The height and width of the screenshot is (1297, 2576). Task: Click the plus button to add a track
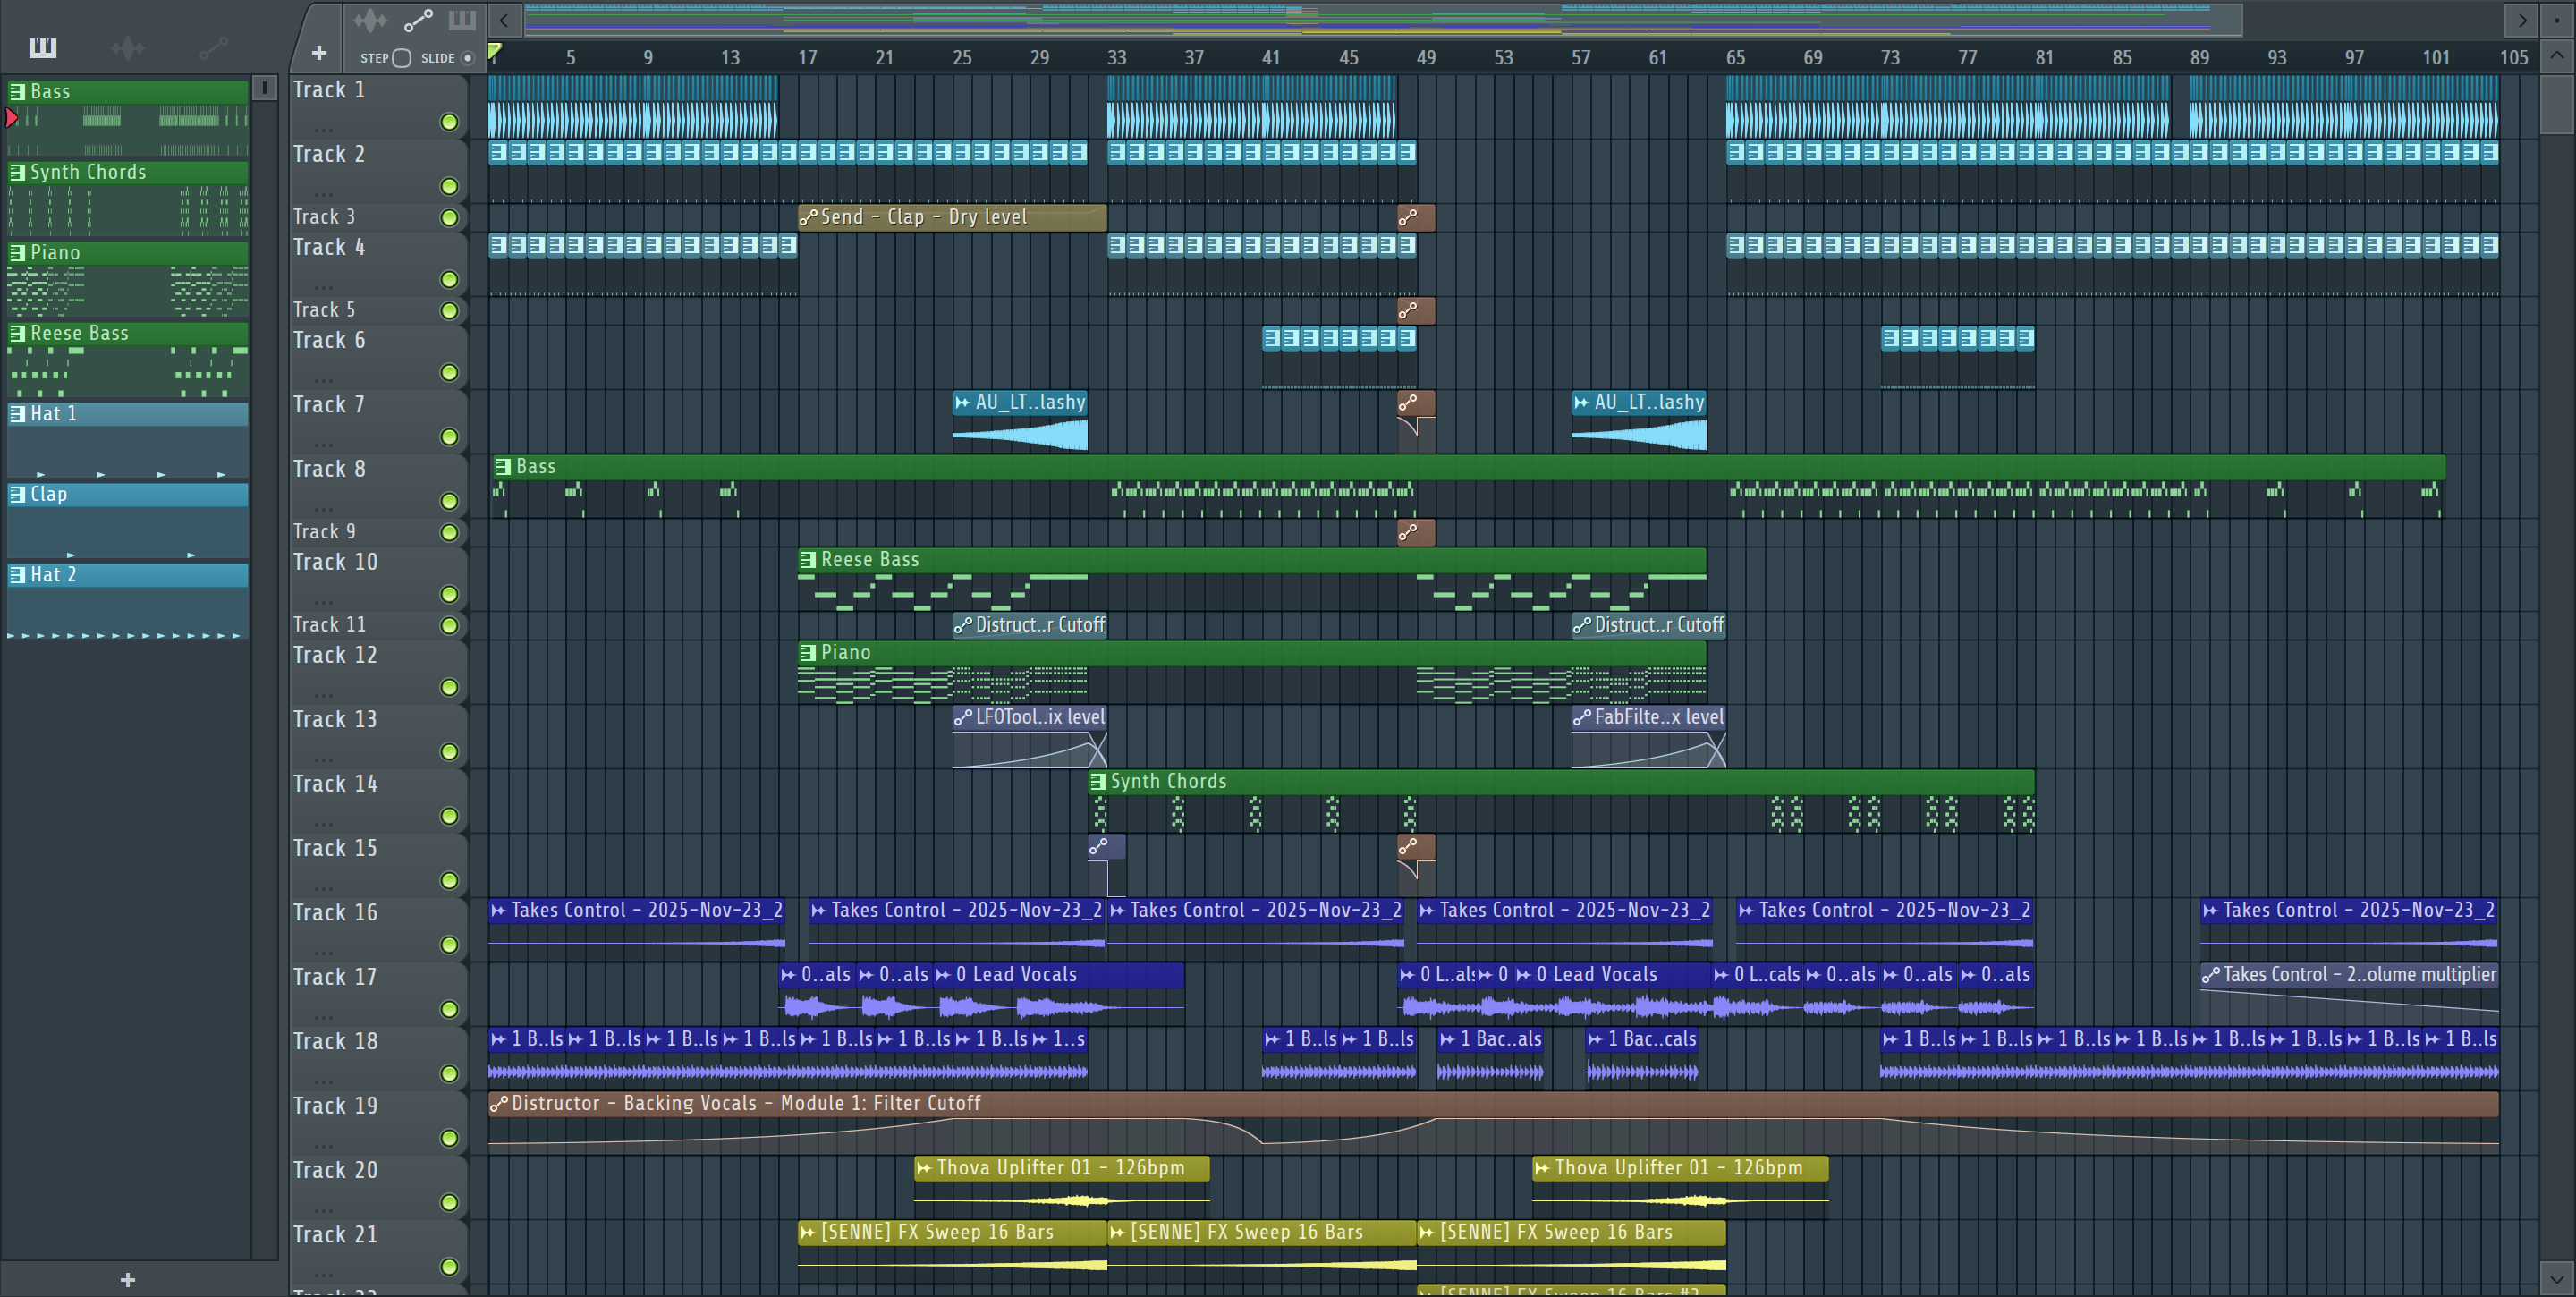click(319, 53)
